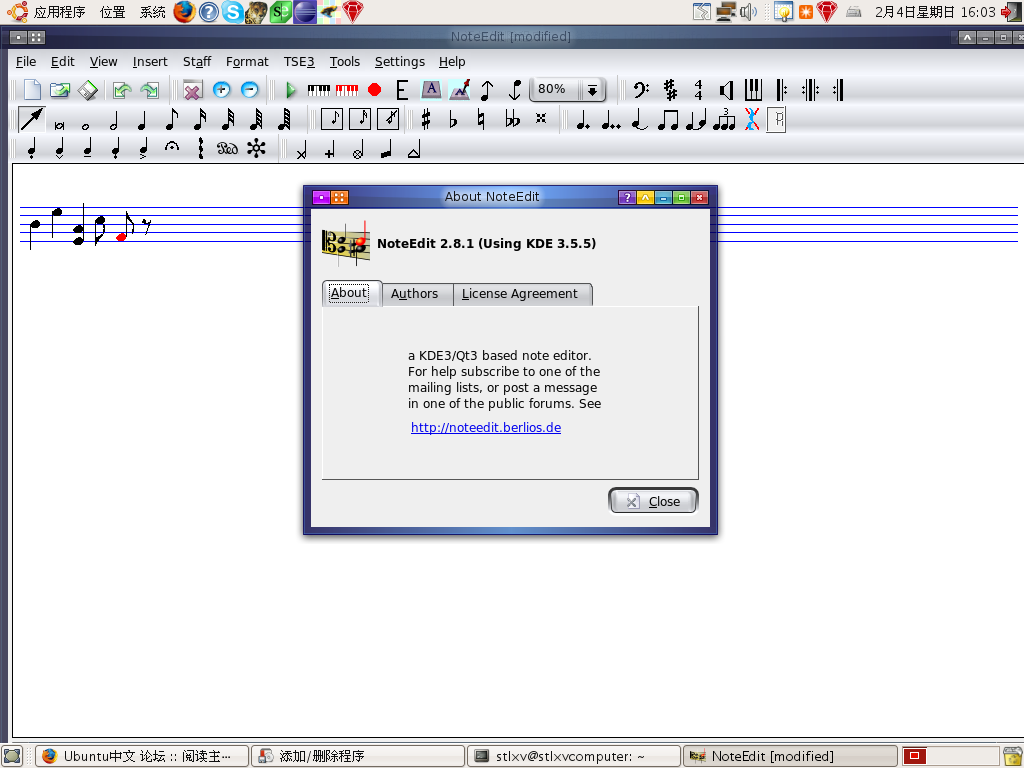Screen dimensions: 1024x768
Task: Click the blue zoom in icon
Action: click(221, 89)
